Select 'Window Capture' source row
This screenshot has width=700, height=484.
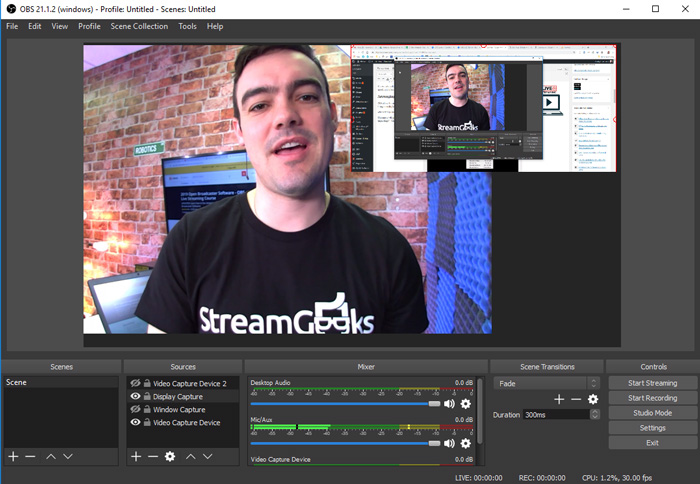pos(183,409)
